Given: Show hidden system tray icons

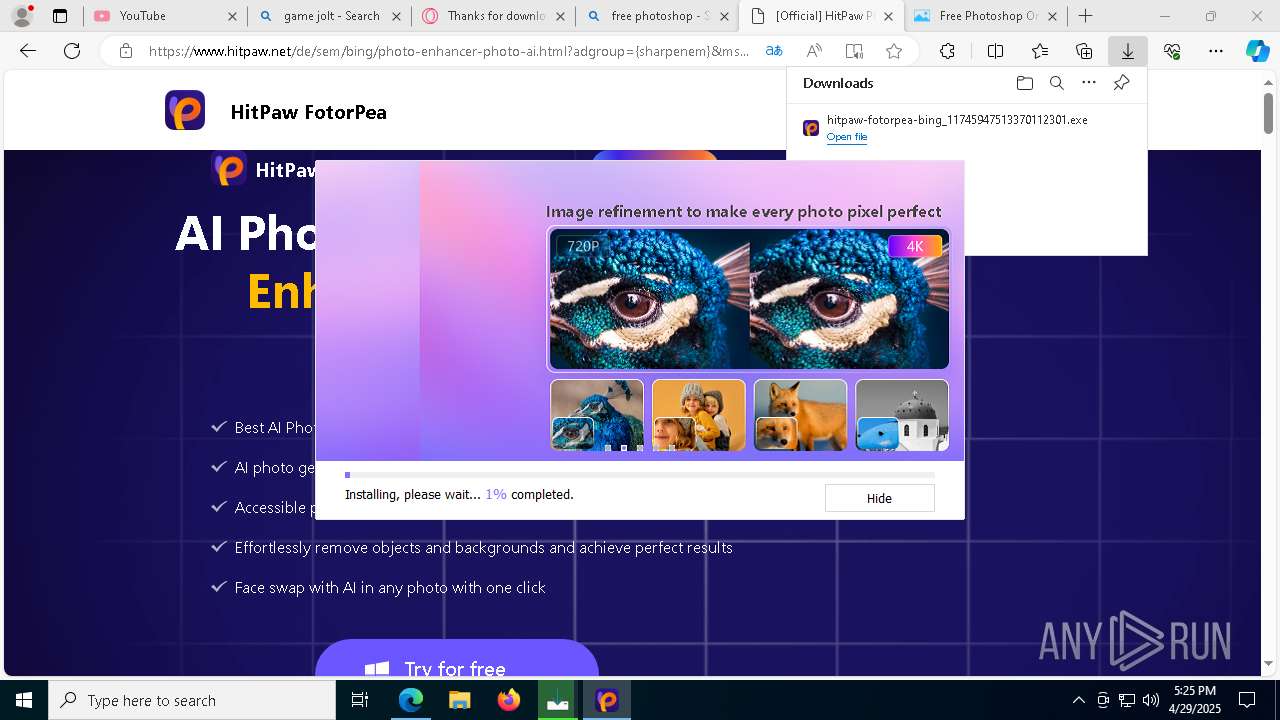Looking at the screenshot, I should pos(1078,700).
